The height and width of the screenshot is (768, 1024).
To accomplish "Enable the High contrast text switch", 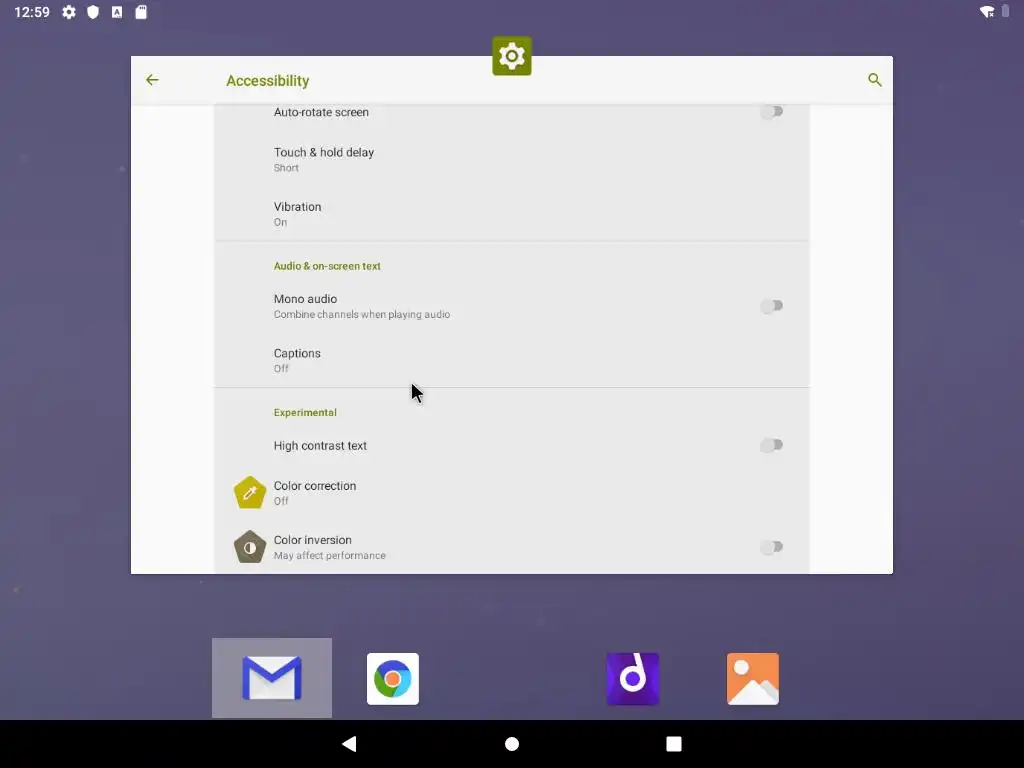I will 771,445.
